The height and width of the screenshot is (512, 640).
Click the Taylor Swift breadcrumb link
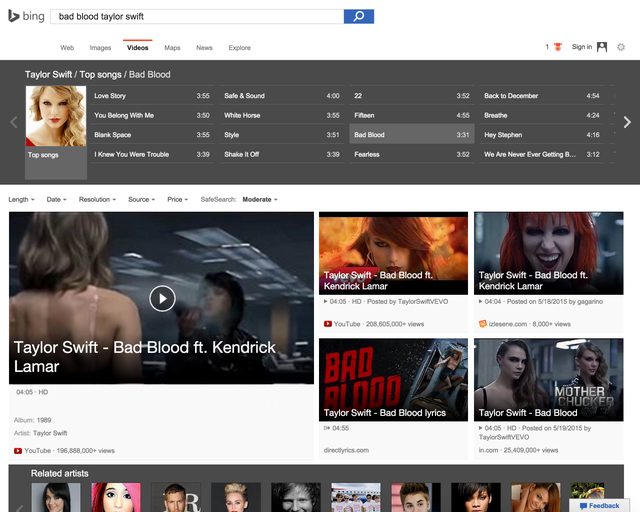[49, 74]
